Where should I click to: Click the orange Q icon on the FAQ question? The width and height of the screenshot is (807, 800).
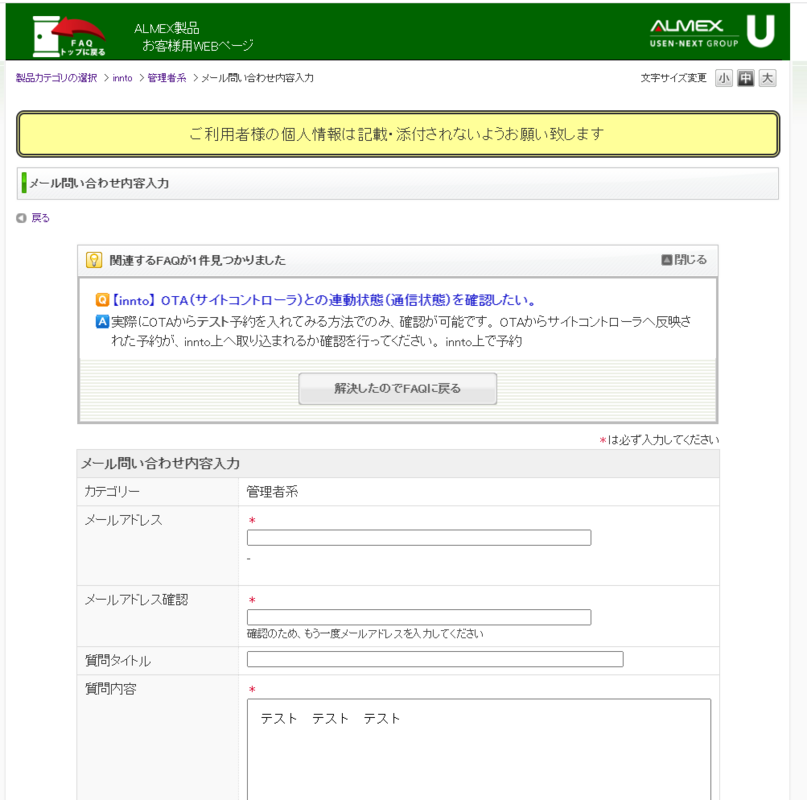click(101, 300)
